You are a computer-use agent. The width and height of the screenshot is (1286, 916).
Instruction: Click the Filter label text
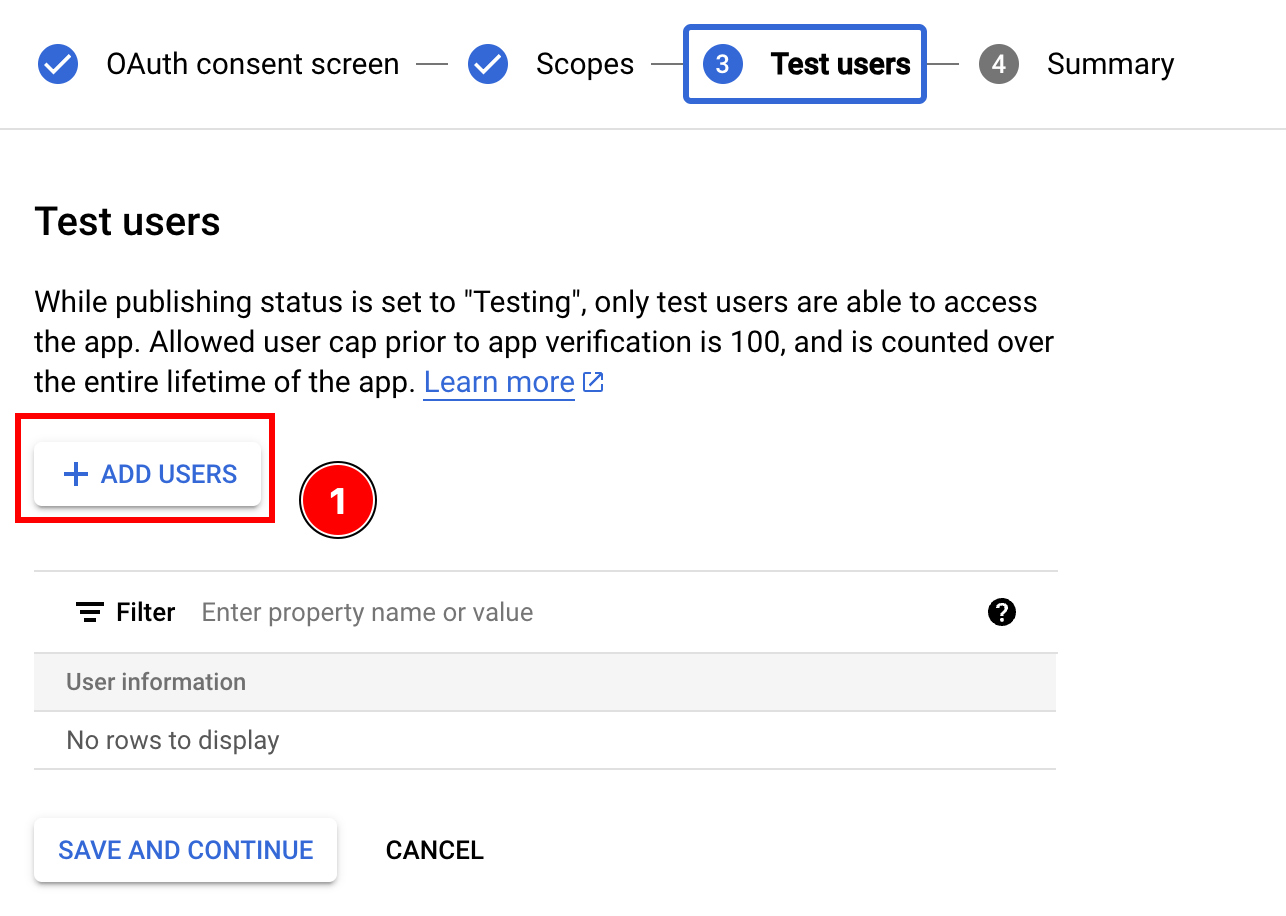146,612
